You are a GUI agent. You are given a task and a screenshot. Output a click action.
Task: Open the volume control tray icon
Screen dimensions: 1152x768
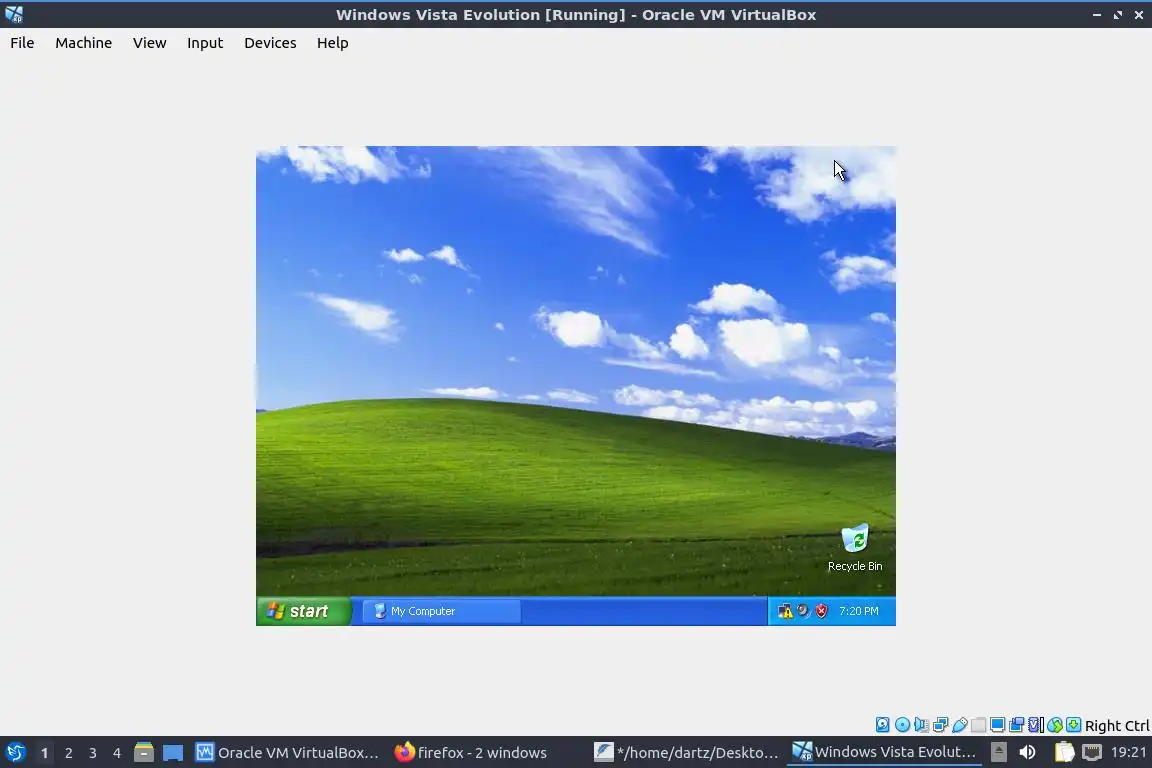click(x=1027, y=752)
